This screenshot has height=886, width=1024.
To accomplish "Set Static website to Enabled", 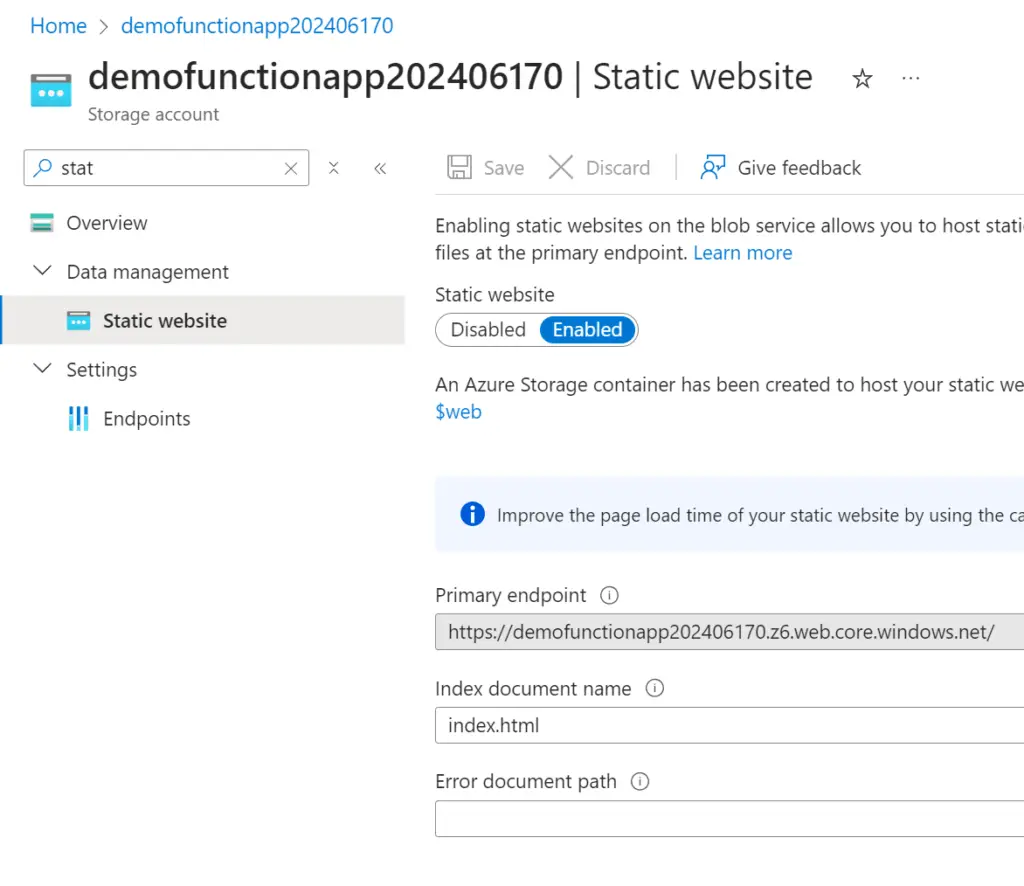I will [587, 330].
